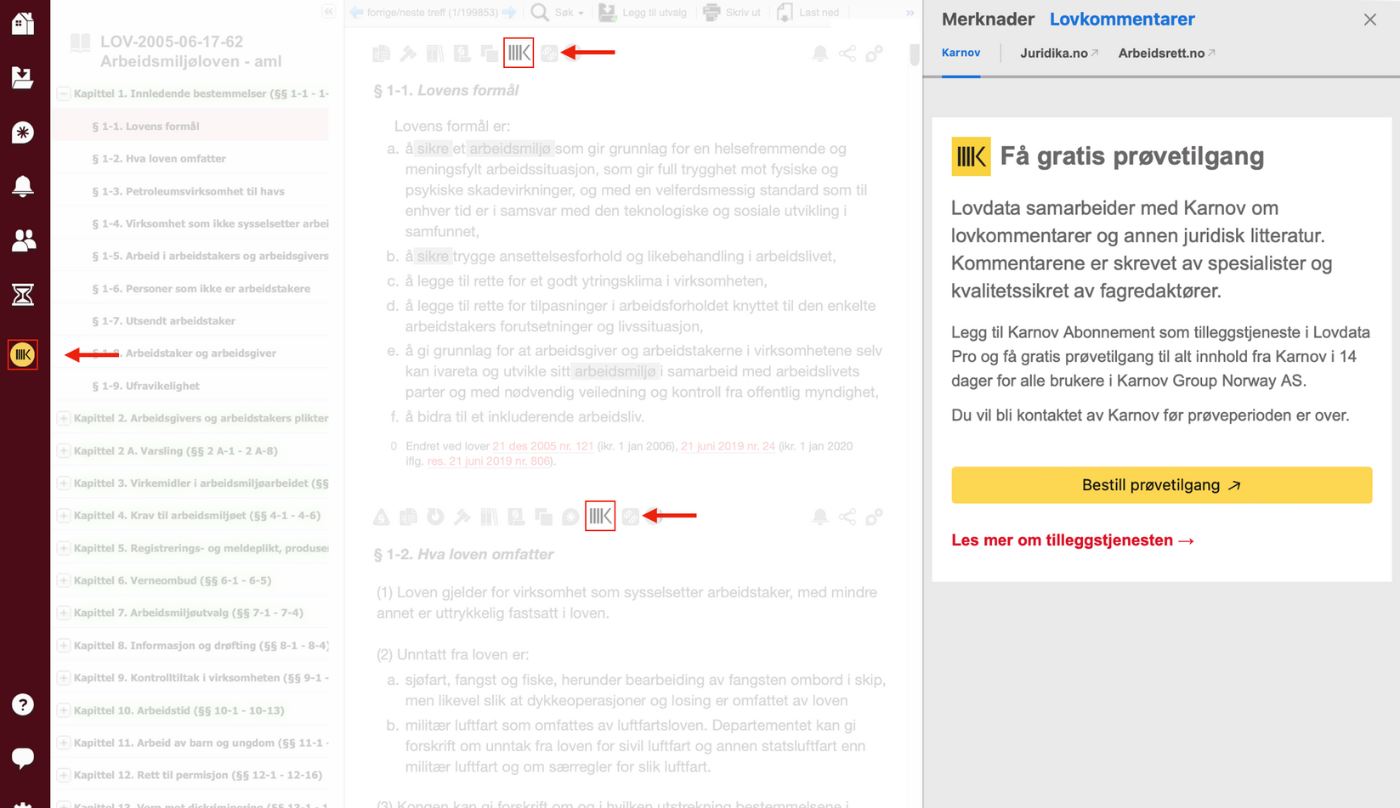The image size is (1400, 808).
Task: Select the Karnov sub-tab
Action: [x=961, y=53]
